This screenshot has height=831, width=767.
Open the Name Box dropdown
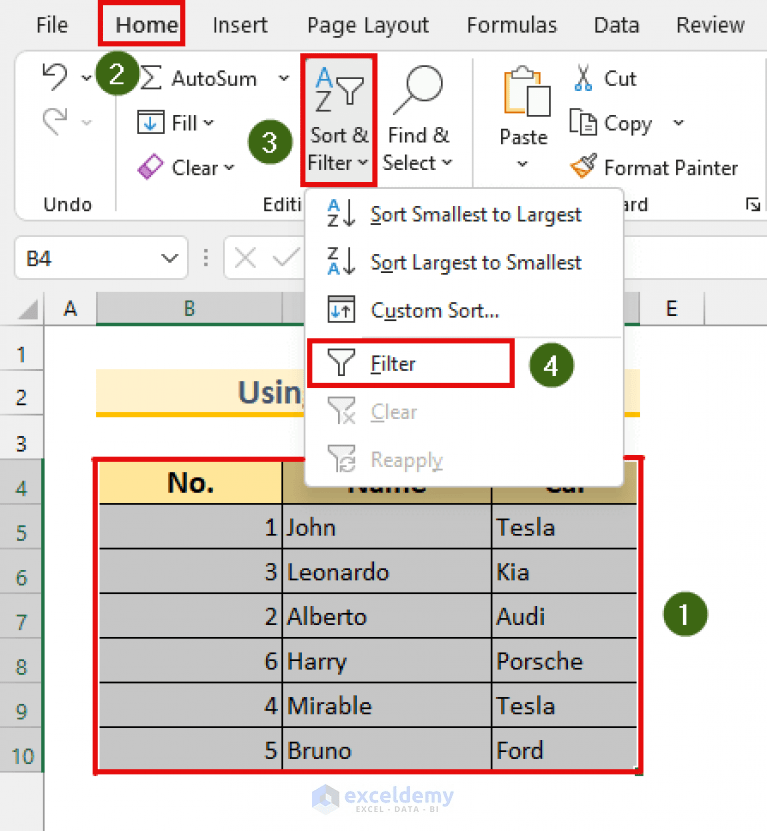point(167,258)
